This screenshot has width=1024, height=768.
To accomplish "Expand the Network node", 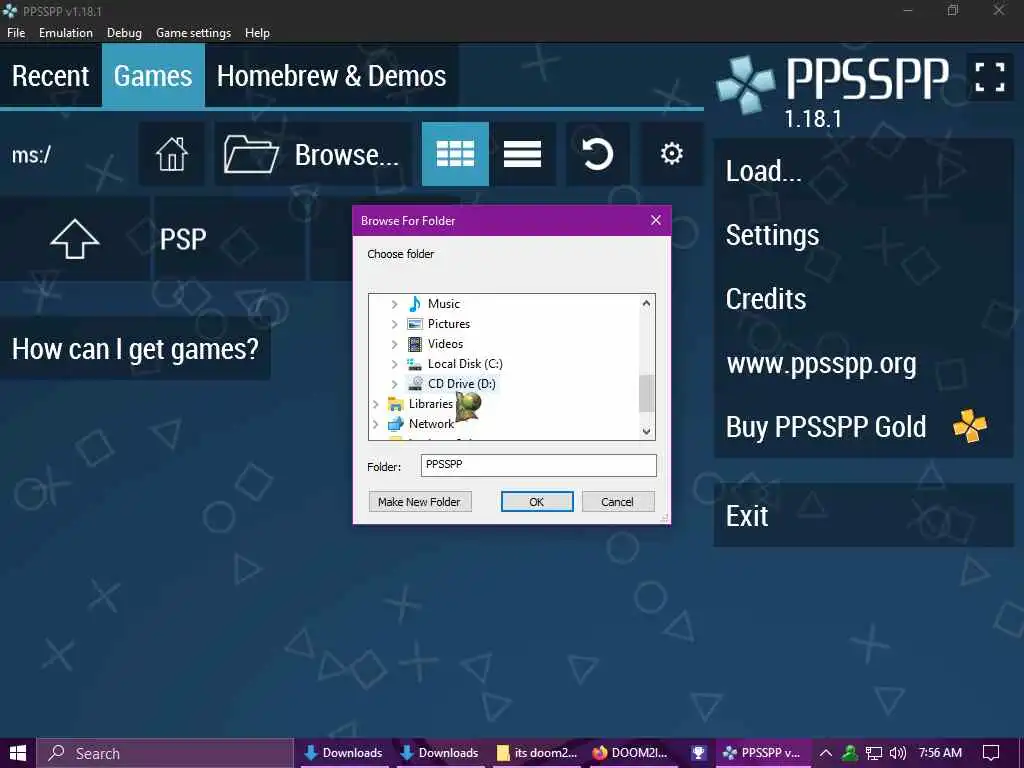I will click(x=376, y=424).
